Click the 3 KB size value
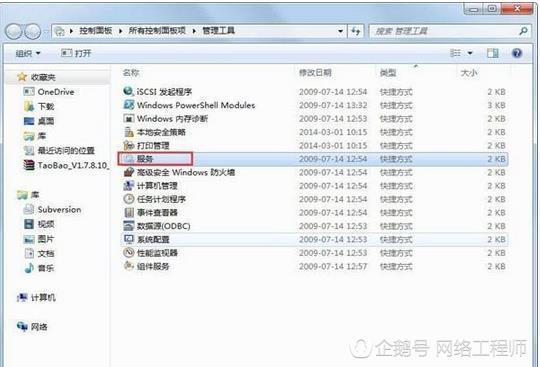 (496, 105)
